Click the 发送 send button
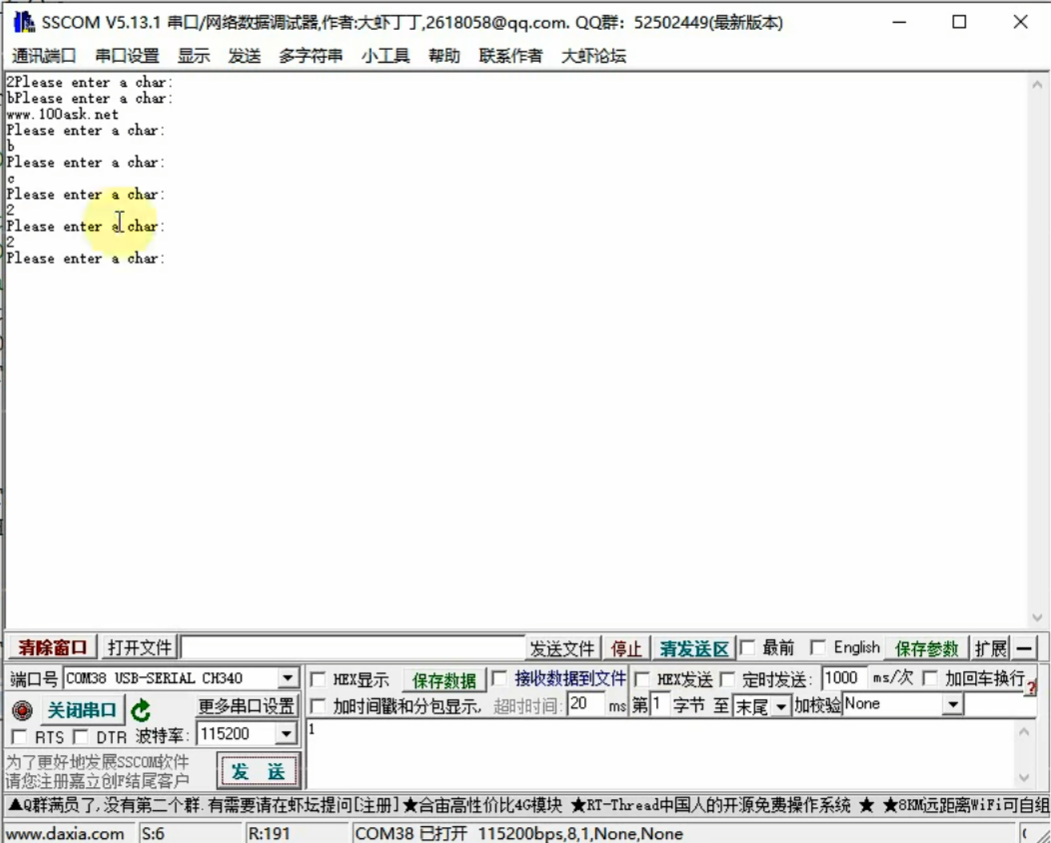This screenshot has width=1051, height=843. click(x=258, y=771)
